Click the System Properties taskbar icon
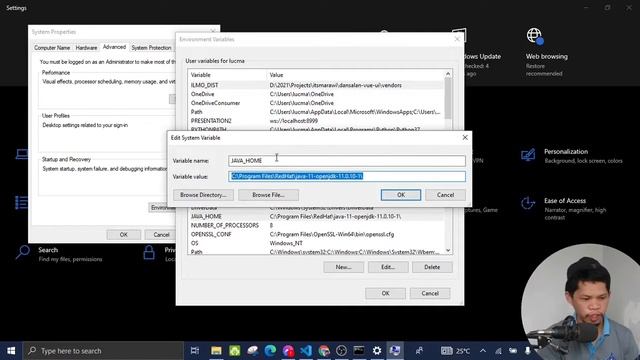The width and height of the screenshot is (640, 360). click(x=395, y=351)
